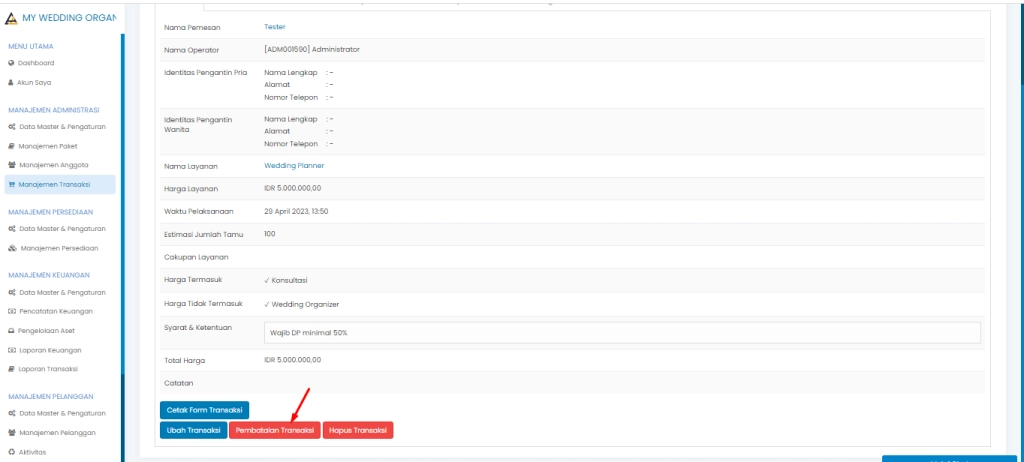Select the Harga Layanan value IDR 5.000.000,00
The image size is (1024, 462).
click(293, 189)
